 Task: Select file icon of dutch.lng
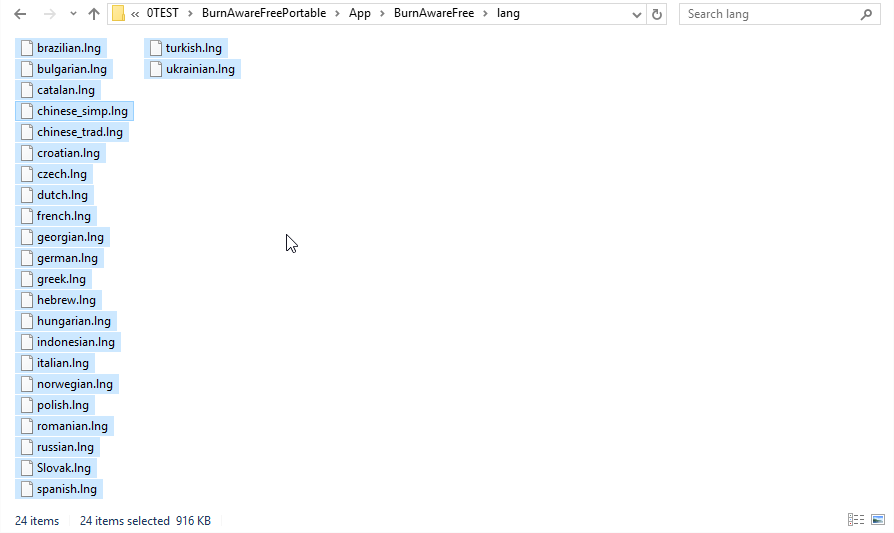pos(27,195)
